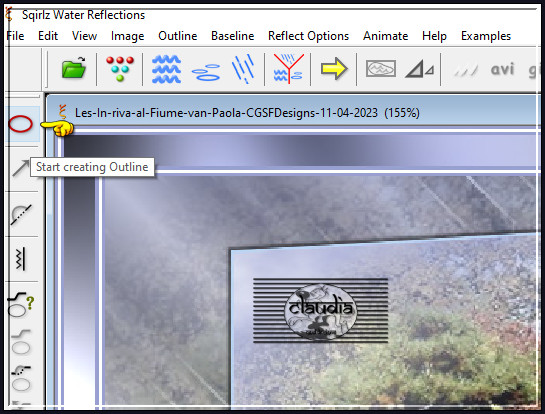Select the red ellipse Start Outline tool
Screen dimensions: 545x414
click(21, 124)
